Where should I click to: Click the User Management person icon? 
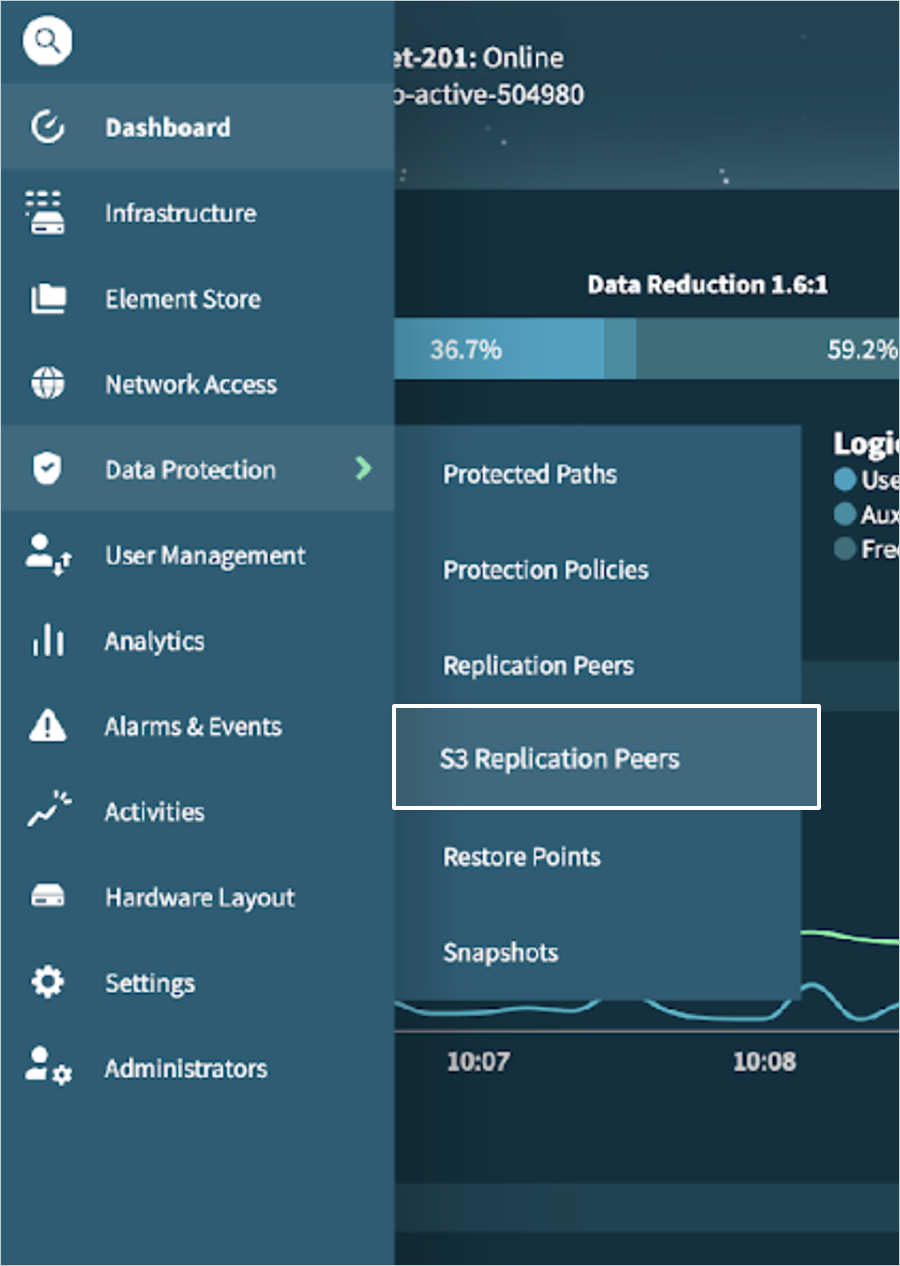(48, 555)
